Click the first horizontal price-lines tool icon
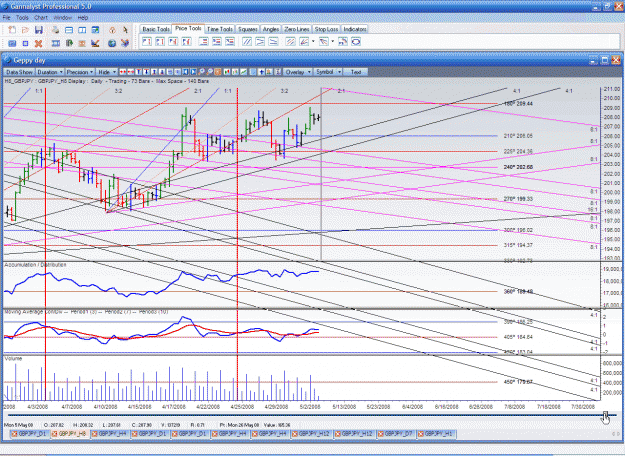This screenshot has width=625, height=456. [x=203, y=41]
